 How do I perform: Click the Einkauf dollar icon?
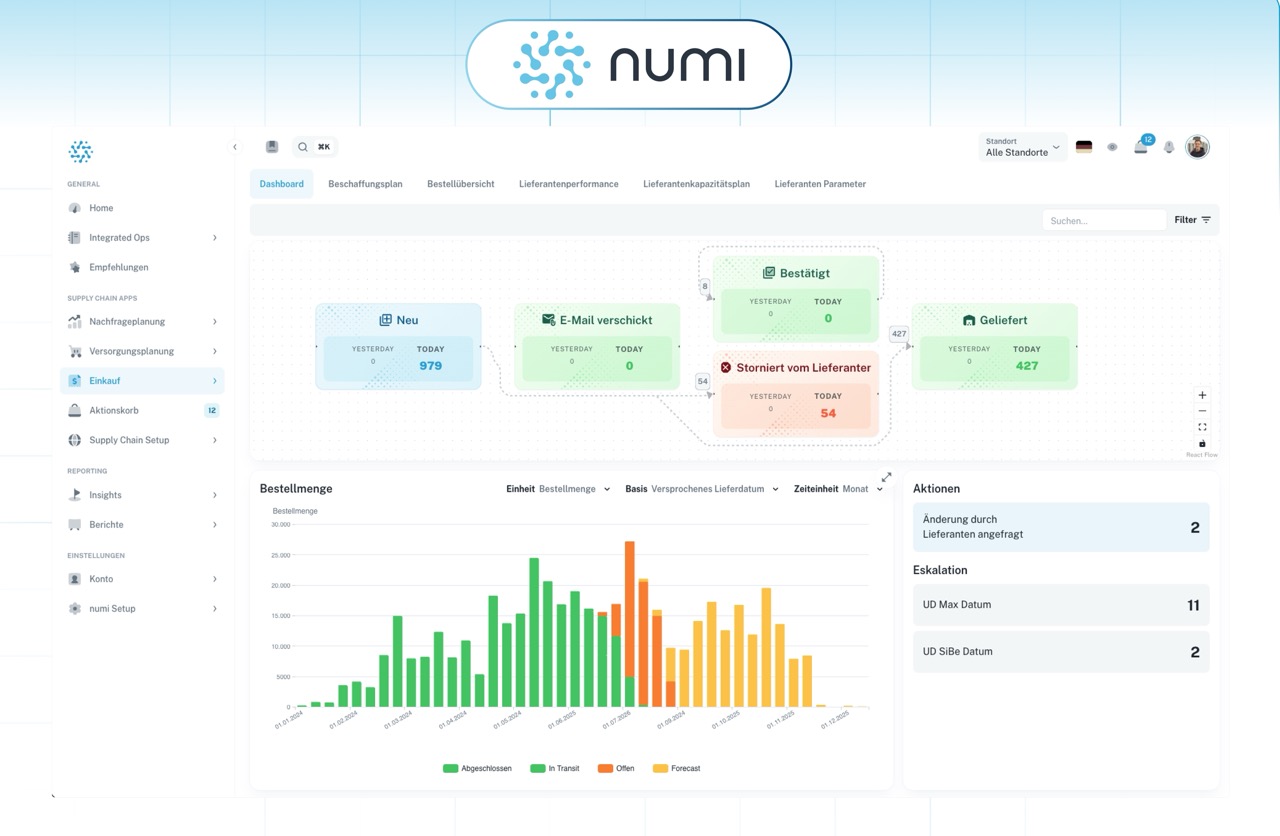click(x=74, y=381)
